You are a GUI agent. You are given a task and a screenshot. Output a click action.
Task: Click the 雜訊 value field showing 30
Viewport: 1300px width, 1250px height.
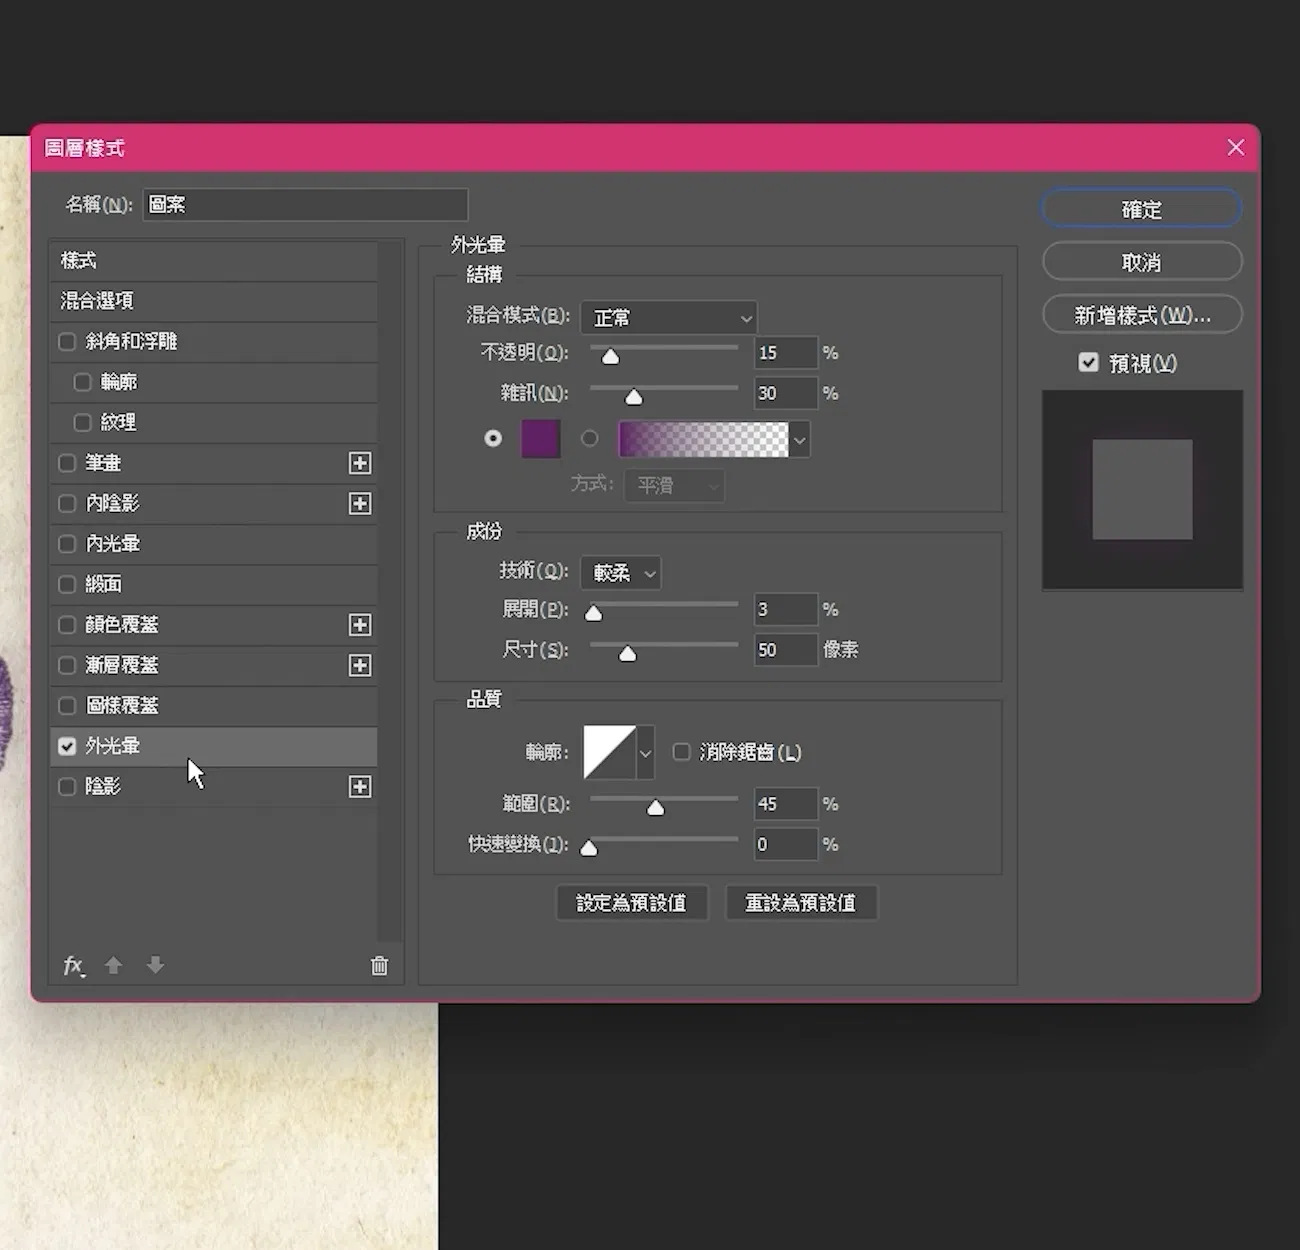click(x=786, y=393)
